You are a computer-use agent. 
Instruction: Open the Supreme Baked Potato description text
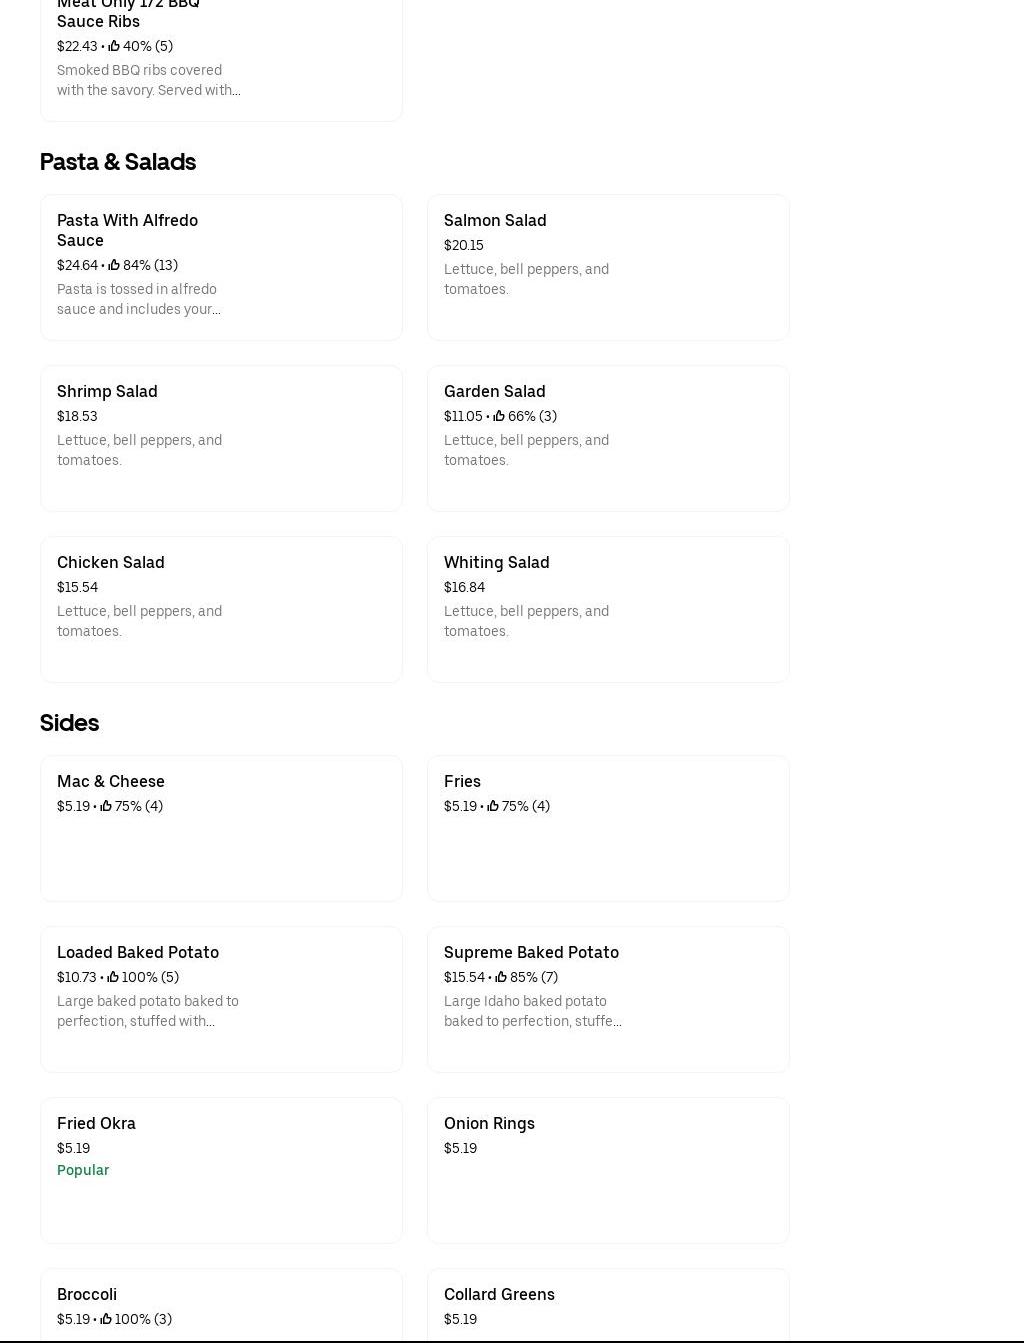click(532, 1011)
